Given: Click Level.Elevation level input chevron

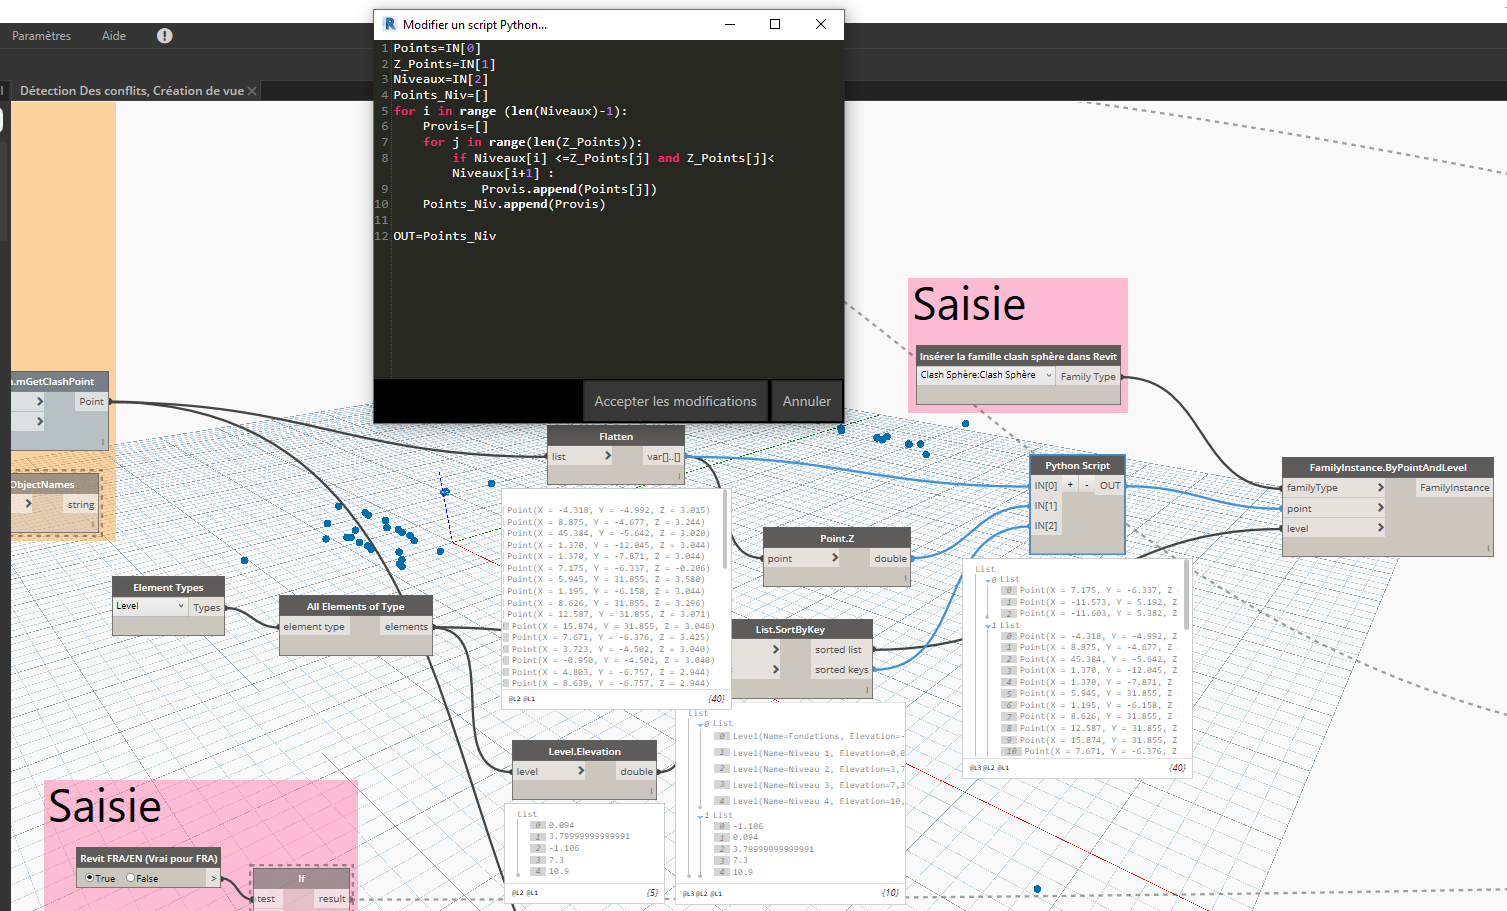Looking at the screenshot, I should (x=580, y=771).
